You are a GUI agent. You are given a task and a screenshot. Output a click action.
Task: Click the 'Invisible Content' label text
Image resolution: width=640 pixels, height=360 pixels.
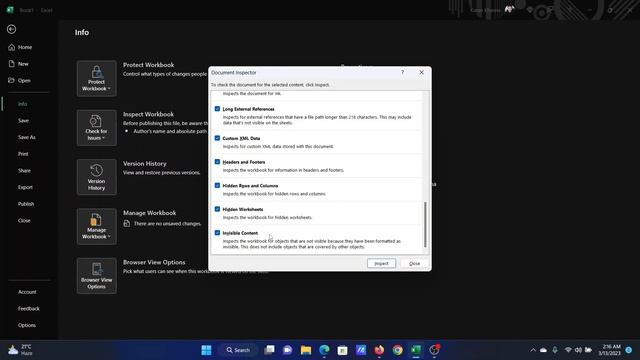point(240,233)
